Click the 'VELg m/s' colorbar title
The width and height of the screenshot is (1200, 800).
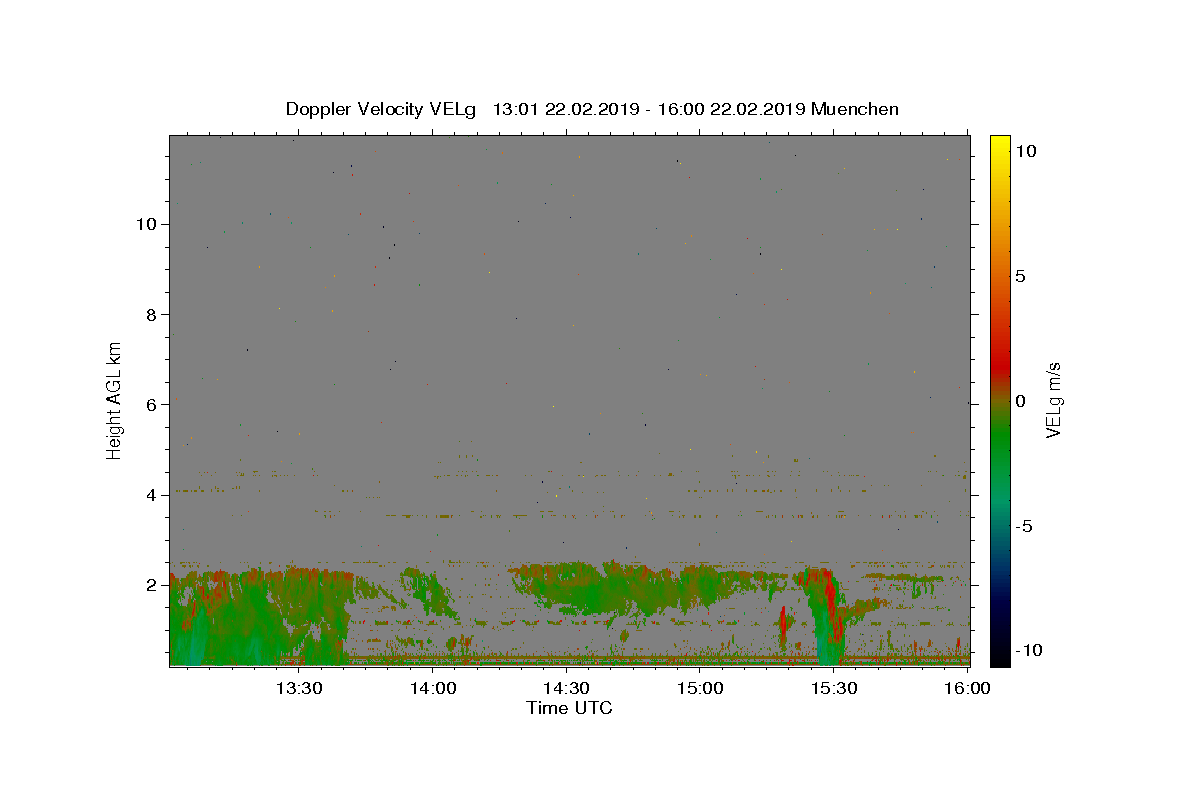[1053, 401]
